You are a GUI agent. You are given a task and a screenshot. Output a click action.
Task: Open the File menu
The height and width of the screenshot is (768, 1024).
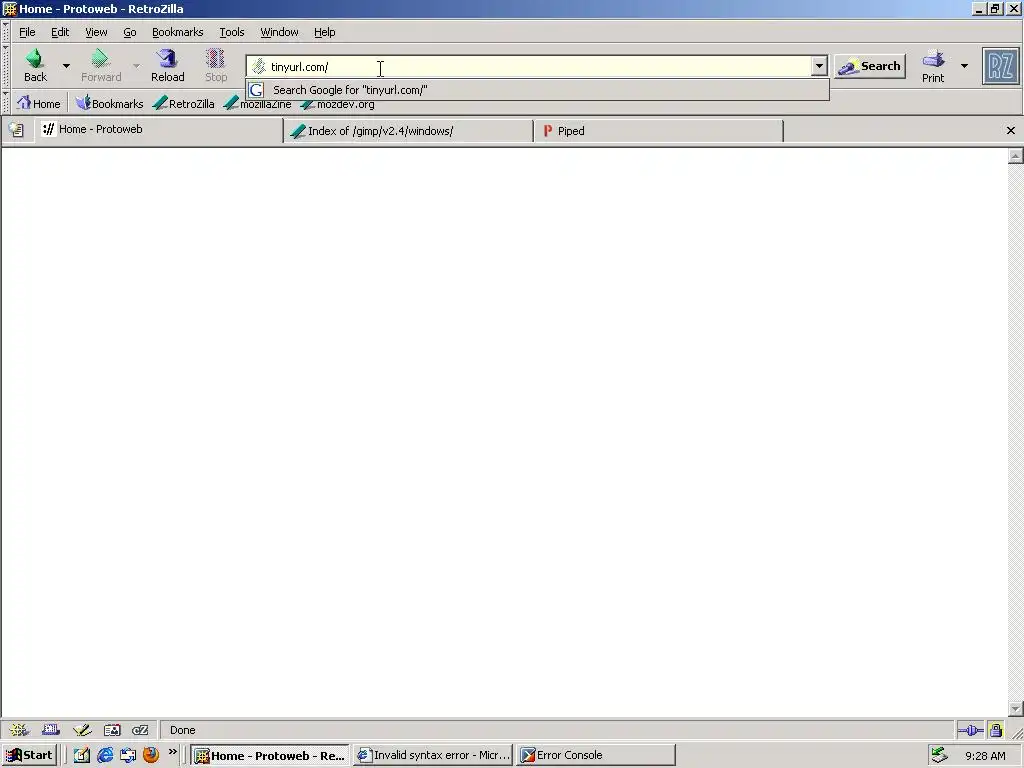tap(27, 32)
